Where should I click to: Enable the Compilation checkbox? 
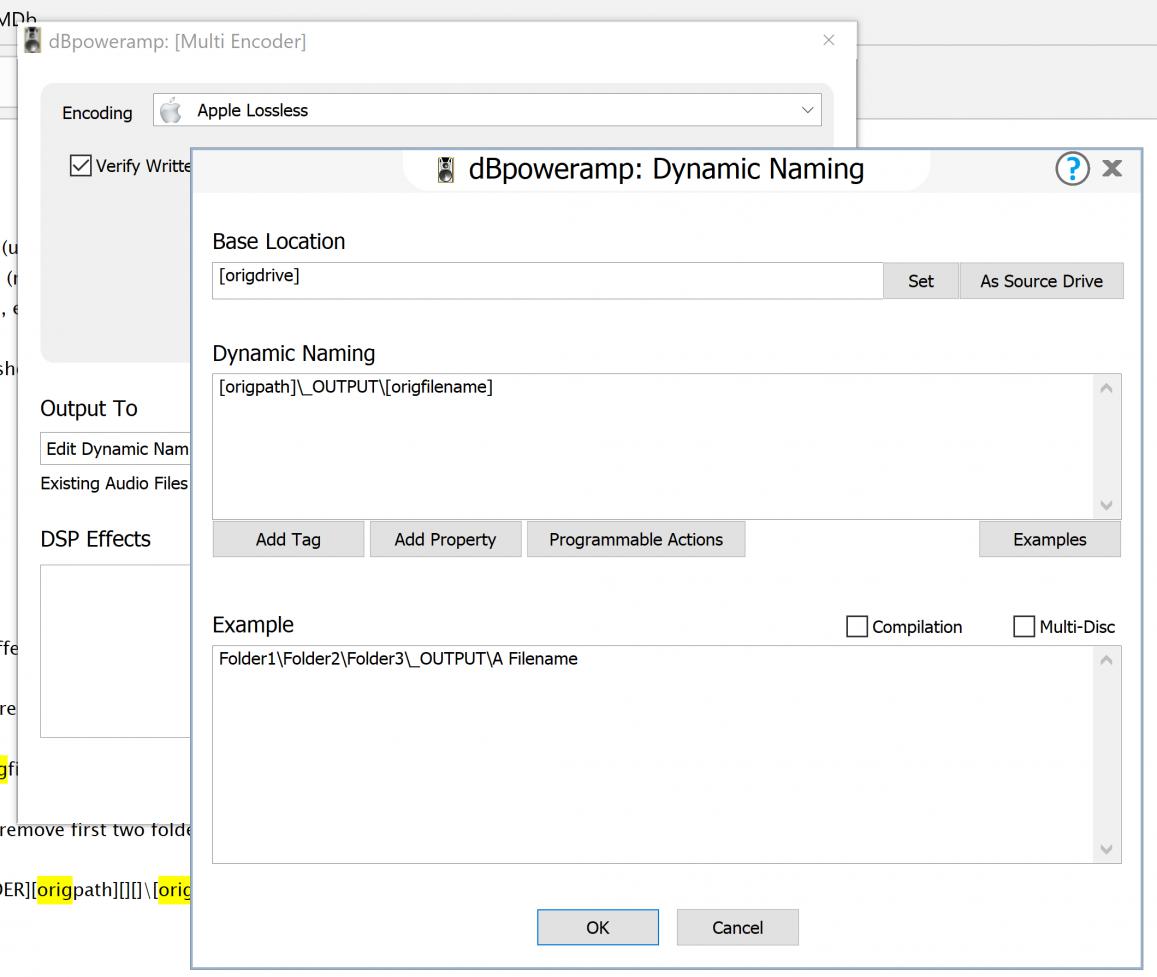[x=857, y=627]
